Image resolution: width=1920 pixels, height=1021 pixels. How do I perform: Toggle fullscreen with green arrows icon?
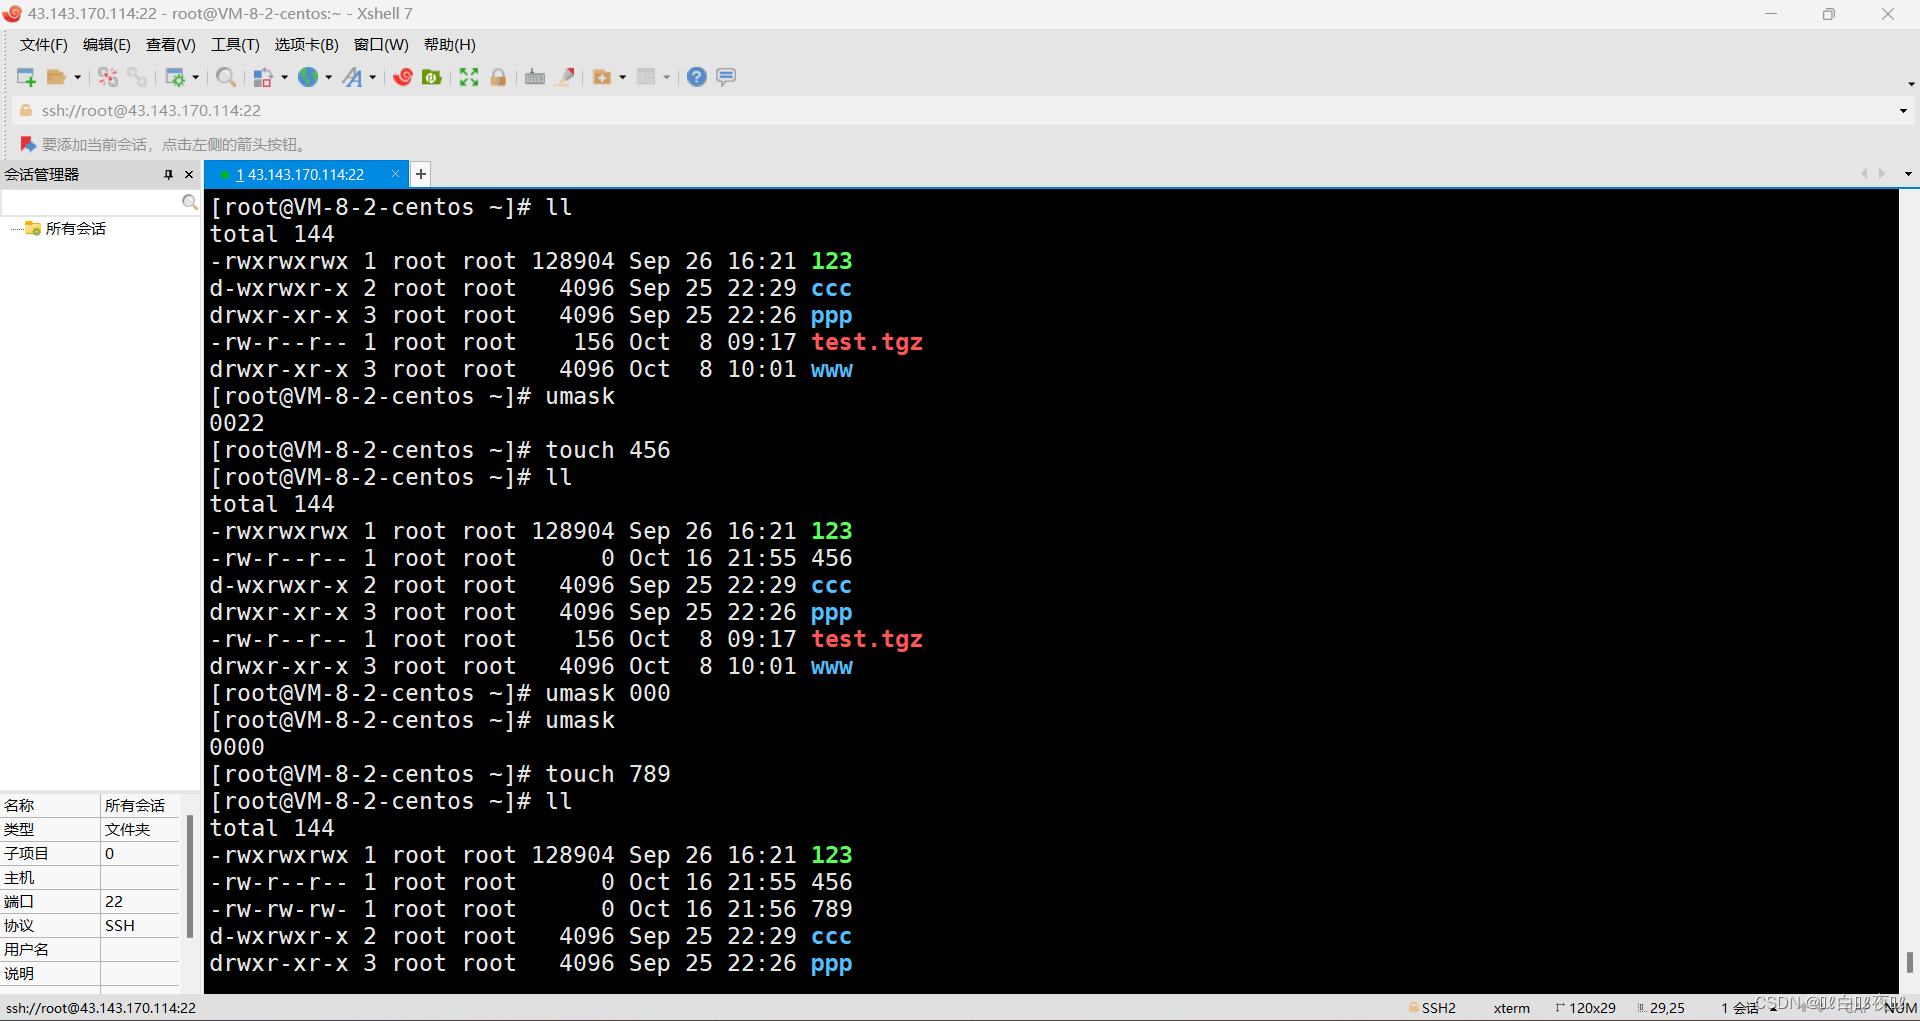click(469, 77)
